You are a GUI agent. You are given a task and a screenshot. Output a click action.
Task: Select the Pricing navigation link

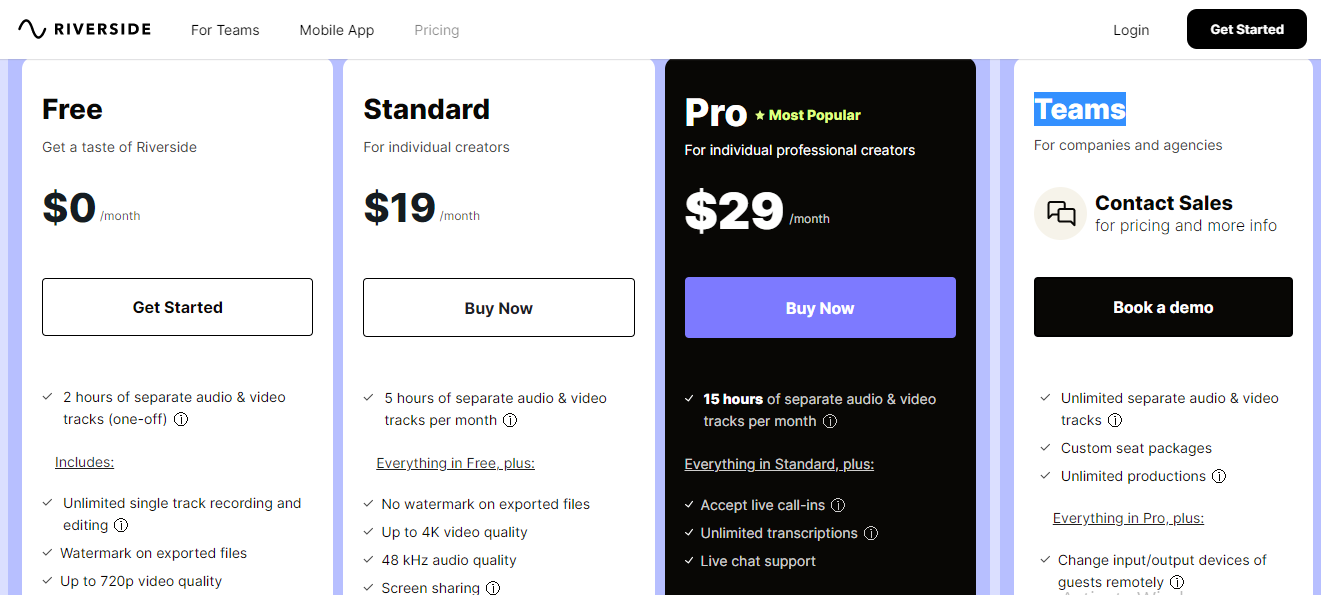click(437, 30)
